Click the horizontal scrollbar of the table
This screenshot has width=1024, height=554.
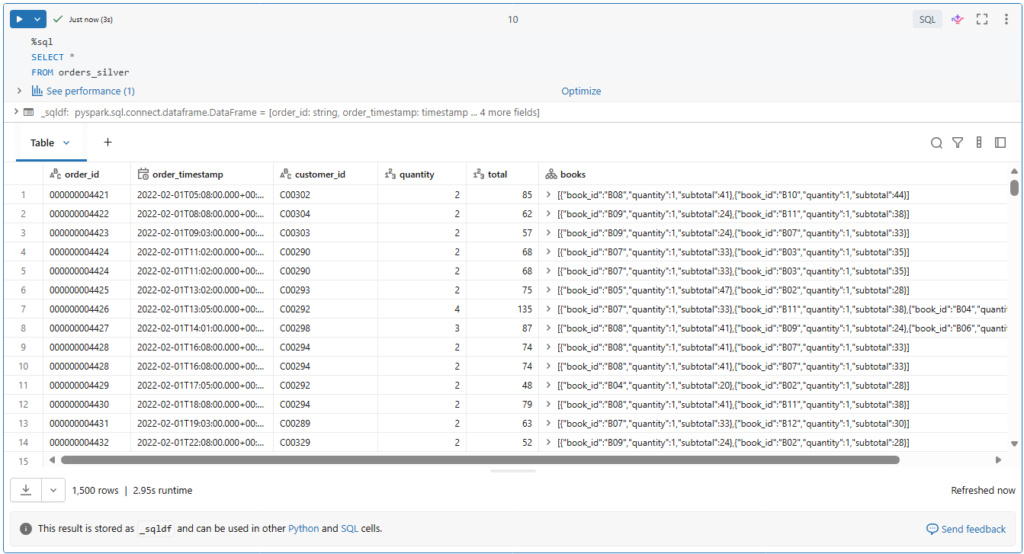click(480, 460)
